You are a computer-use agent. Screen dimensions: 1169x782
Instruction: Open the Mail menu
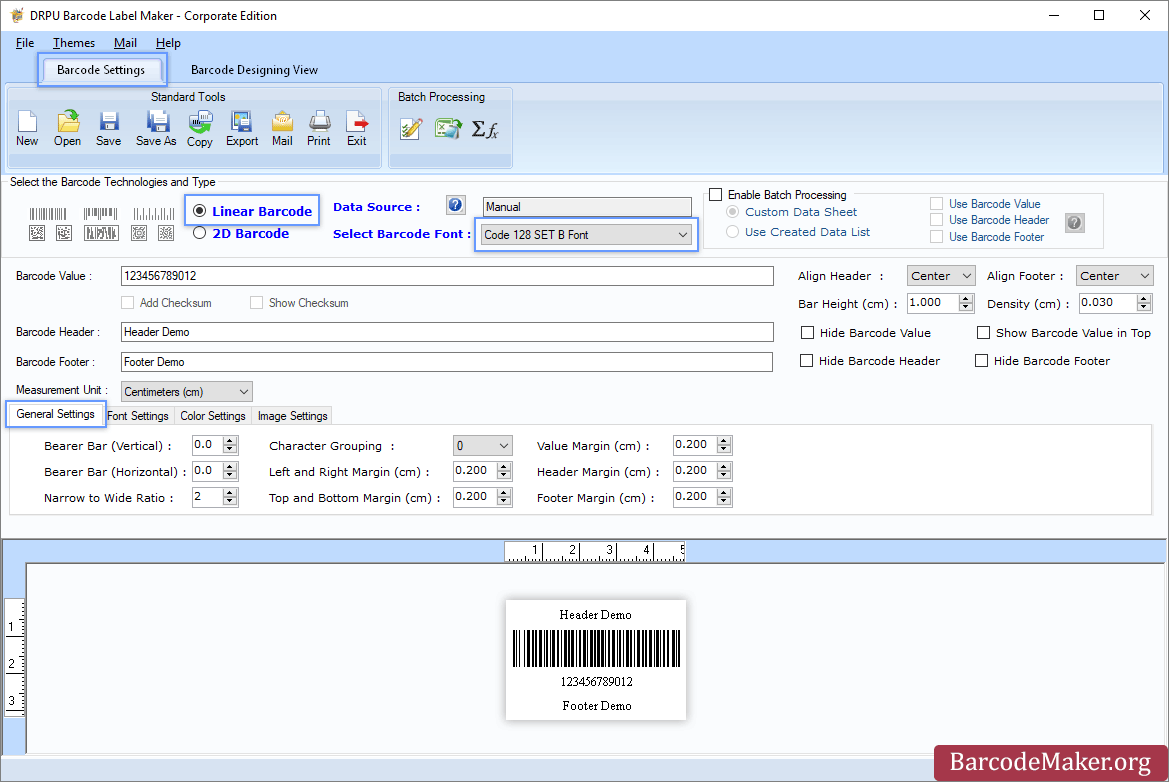click(125, 43)
